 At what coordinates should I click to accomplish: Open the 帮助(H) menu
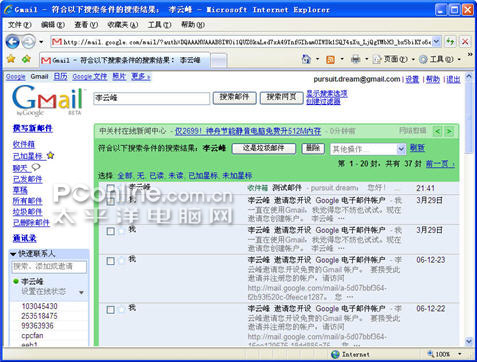coord(193,25)
